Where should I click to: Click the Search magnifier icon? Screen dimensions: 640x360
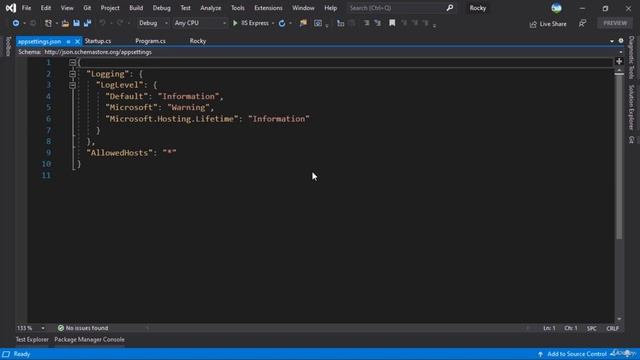tap(449, 8)
